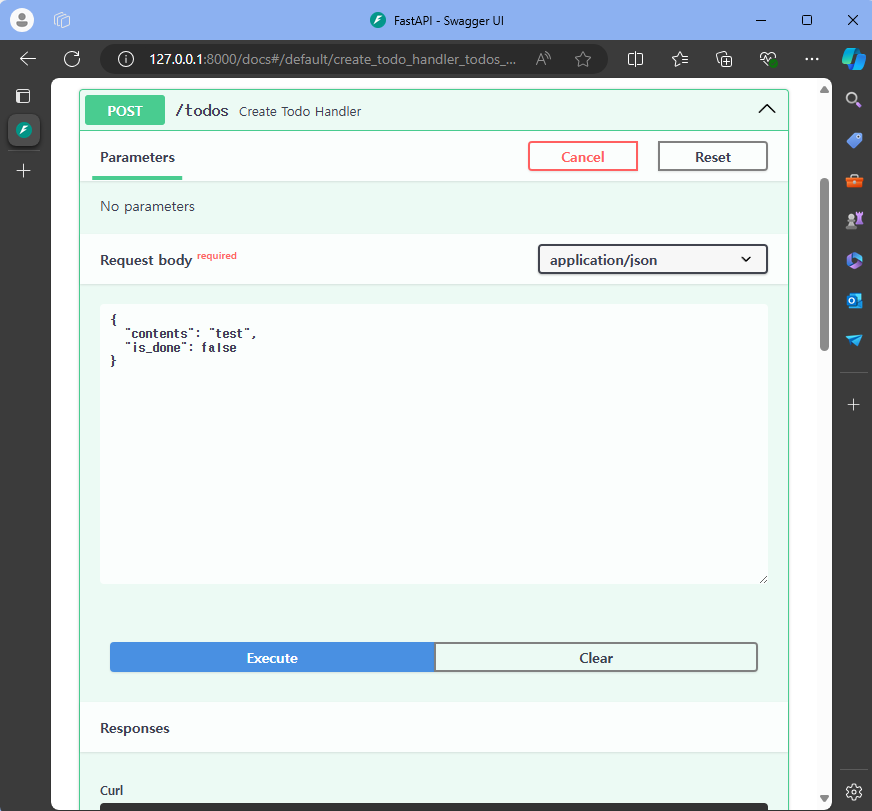Click the red "required" label
872x811 pixels.
217,255
